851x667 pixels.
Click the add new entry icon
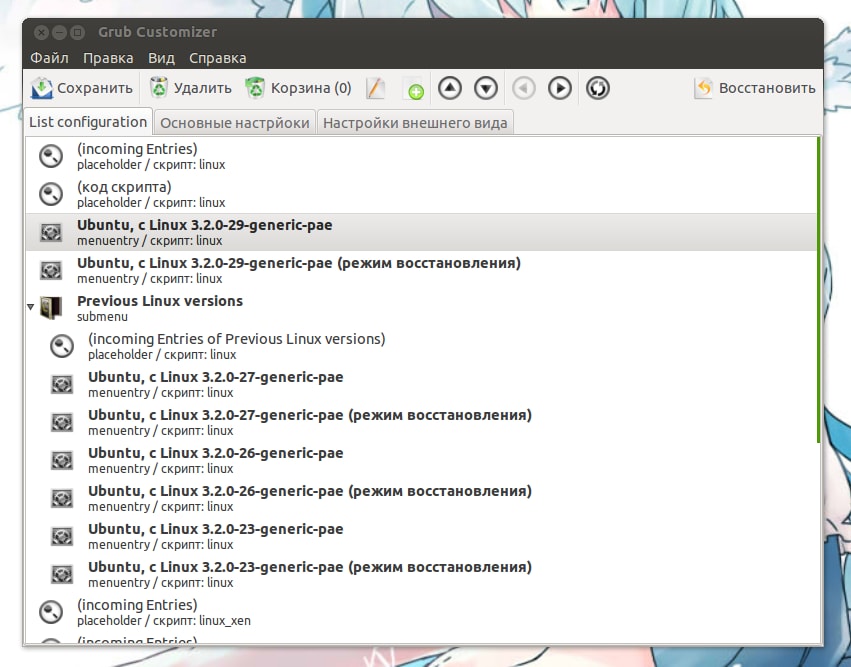tap(414, 89)
